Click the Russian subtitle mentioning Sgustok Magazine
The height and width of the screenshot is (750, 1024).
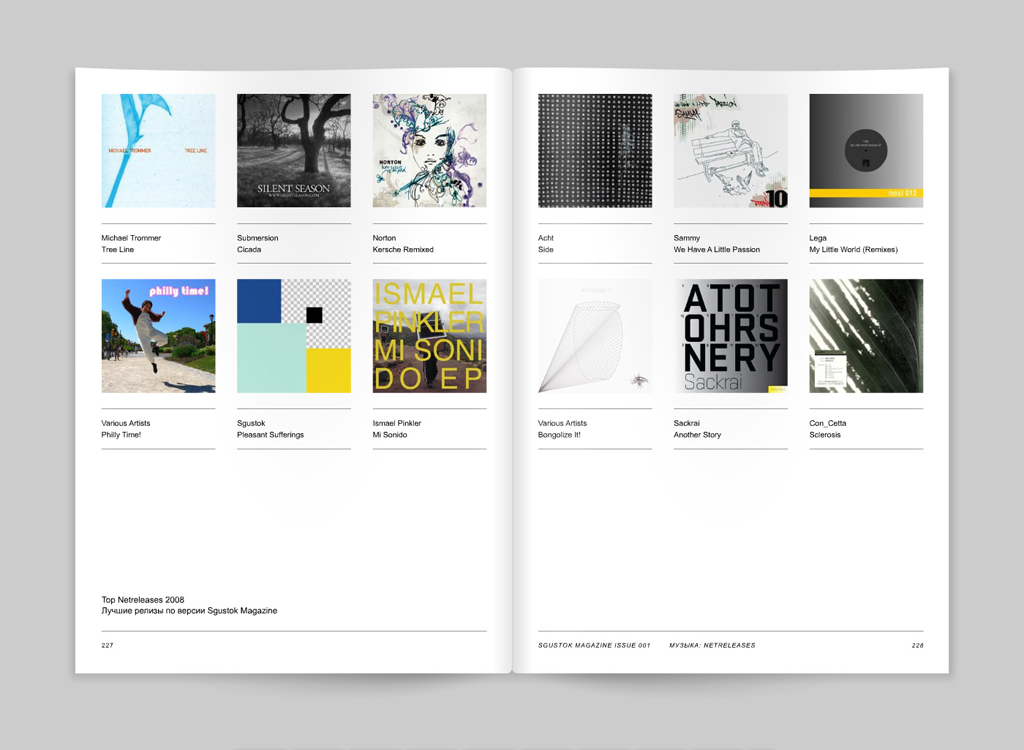189,611
